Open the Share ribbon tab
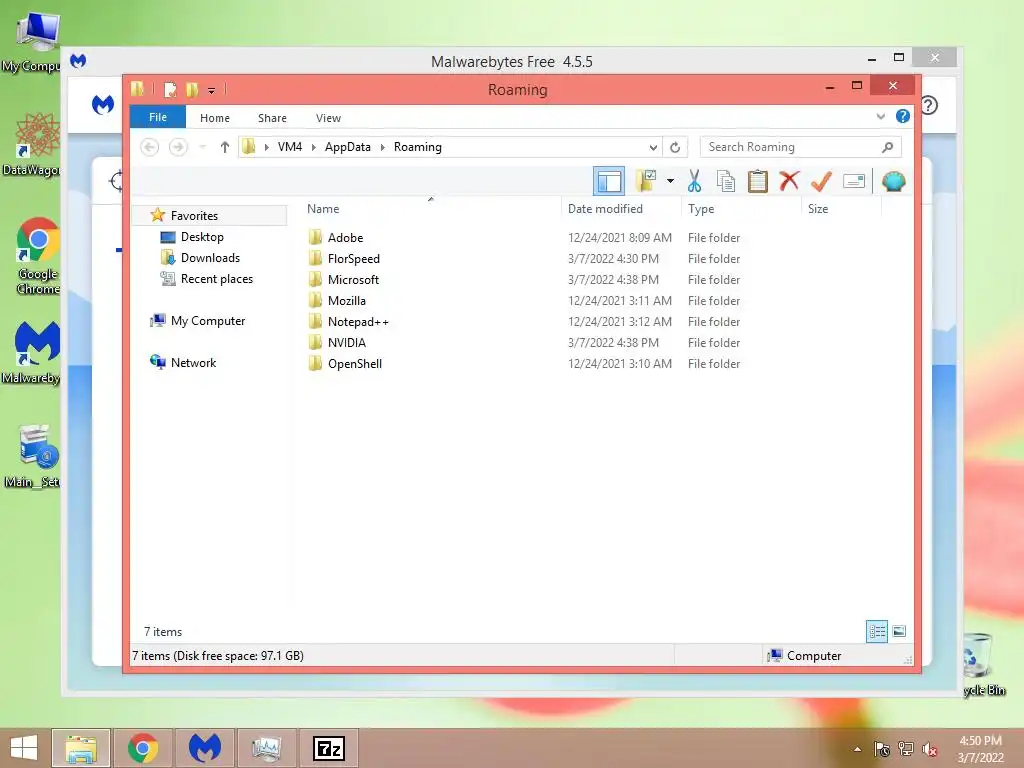This screenshot has width=1024, height=768. tap(272, 118)
